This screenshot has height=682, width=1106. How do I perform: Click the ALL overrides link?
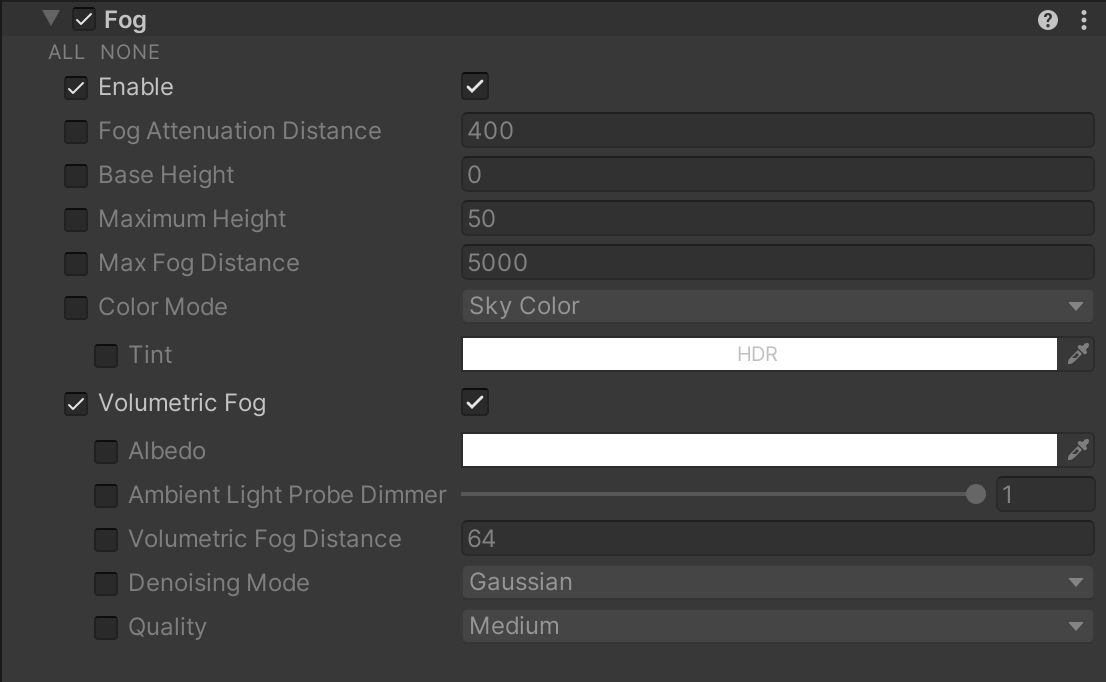point(66,52)
